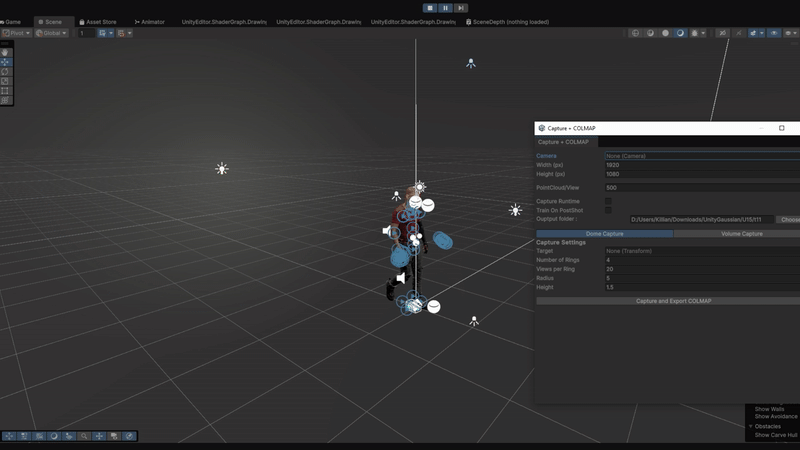Step forward one frame
The width and height of the screenshot is (800, 450).
[x=460, y=8]
